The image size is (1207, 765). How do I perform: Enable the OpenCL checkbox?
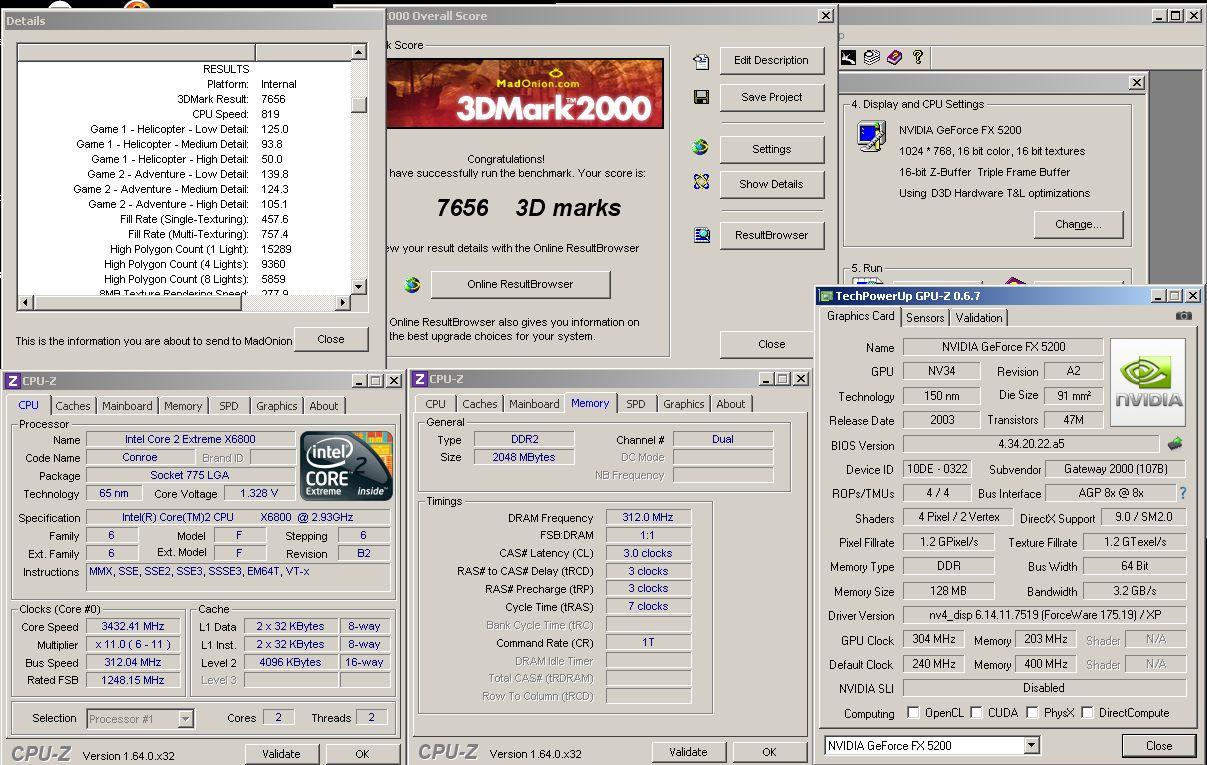click(x=913, y=713)
